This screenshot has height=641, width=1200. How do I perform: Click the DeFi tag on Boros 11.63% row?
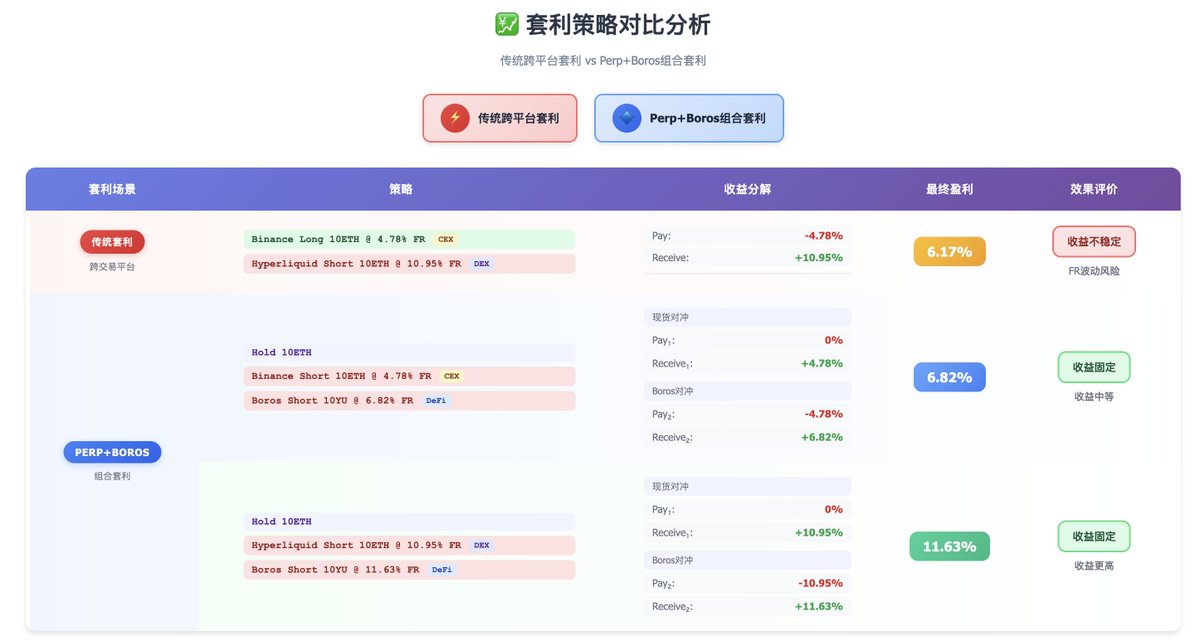coord(442,569)
